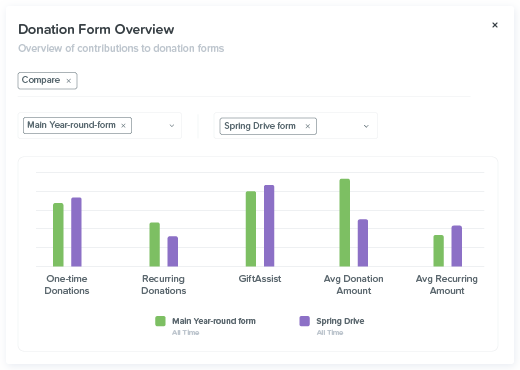
Task: Click green Recurring Donations bar
Action: click(x=155, y=244)
